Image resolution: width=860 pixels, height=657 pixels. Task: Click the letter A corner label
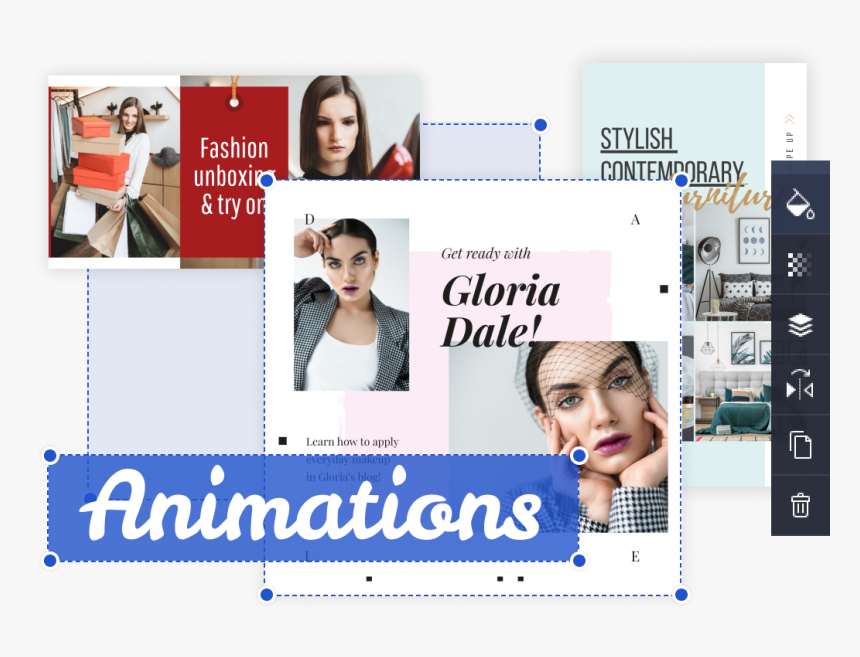pyautogui.click(x=635, y=220)
